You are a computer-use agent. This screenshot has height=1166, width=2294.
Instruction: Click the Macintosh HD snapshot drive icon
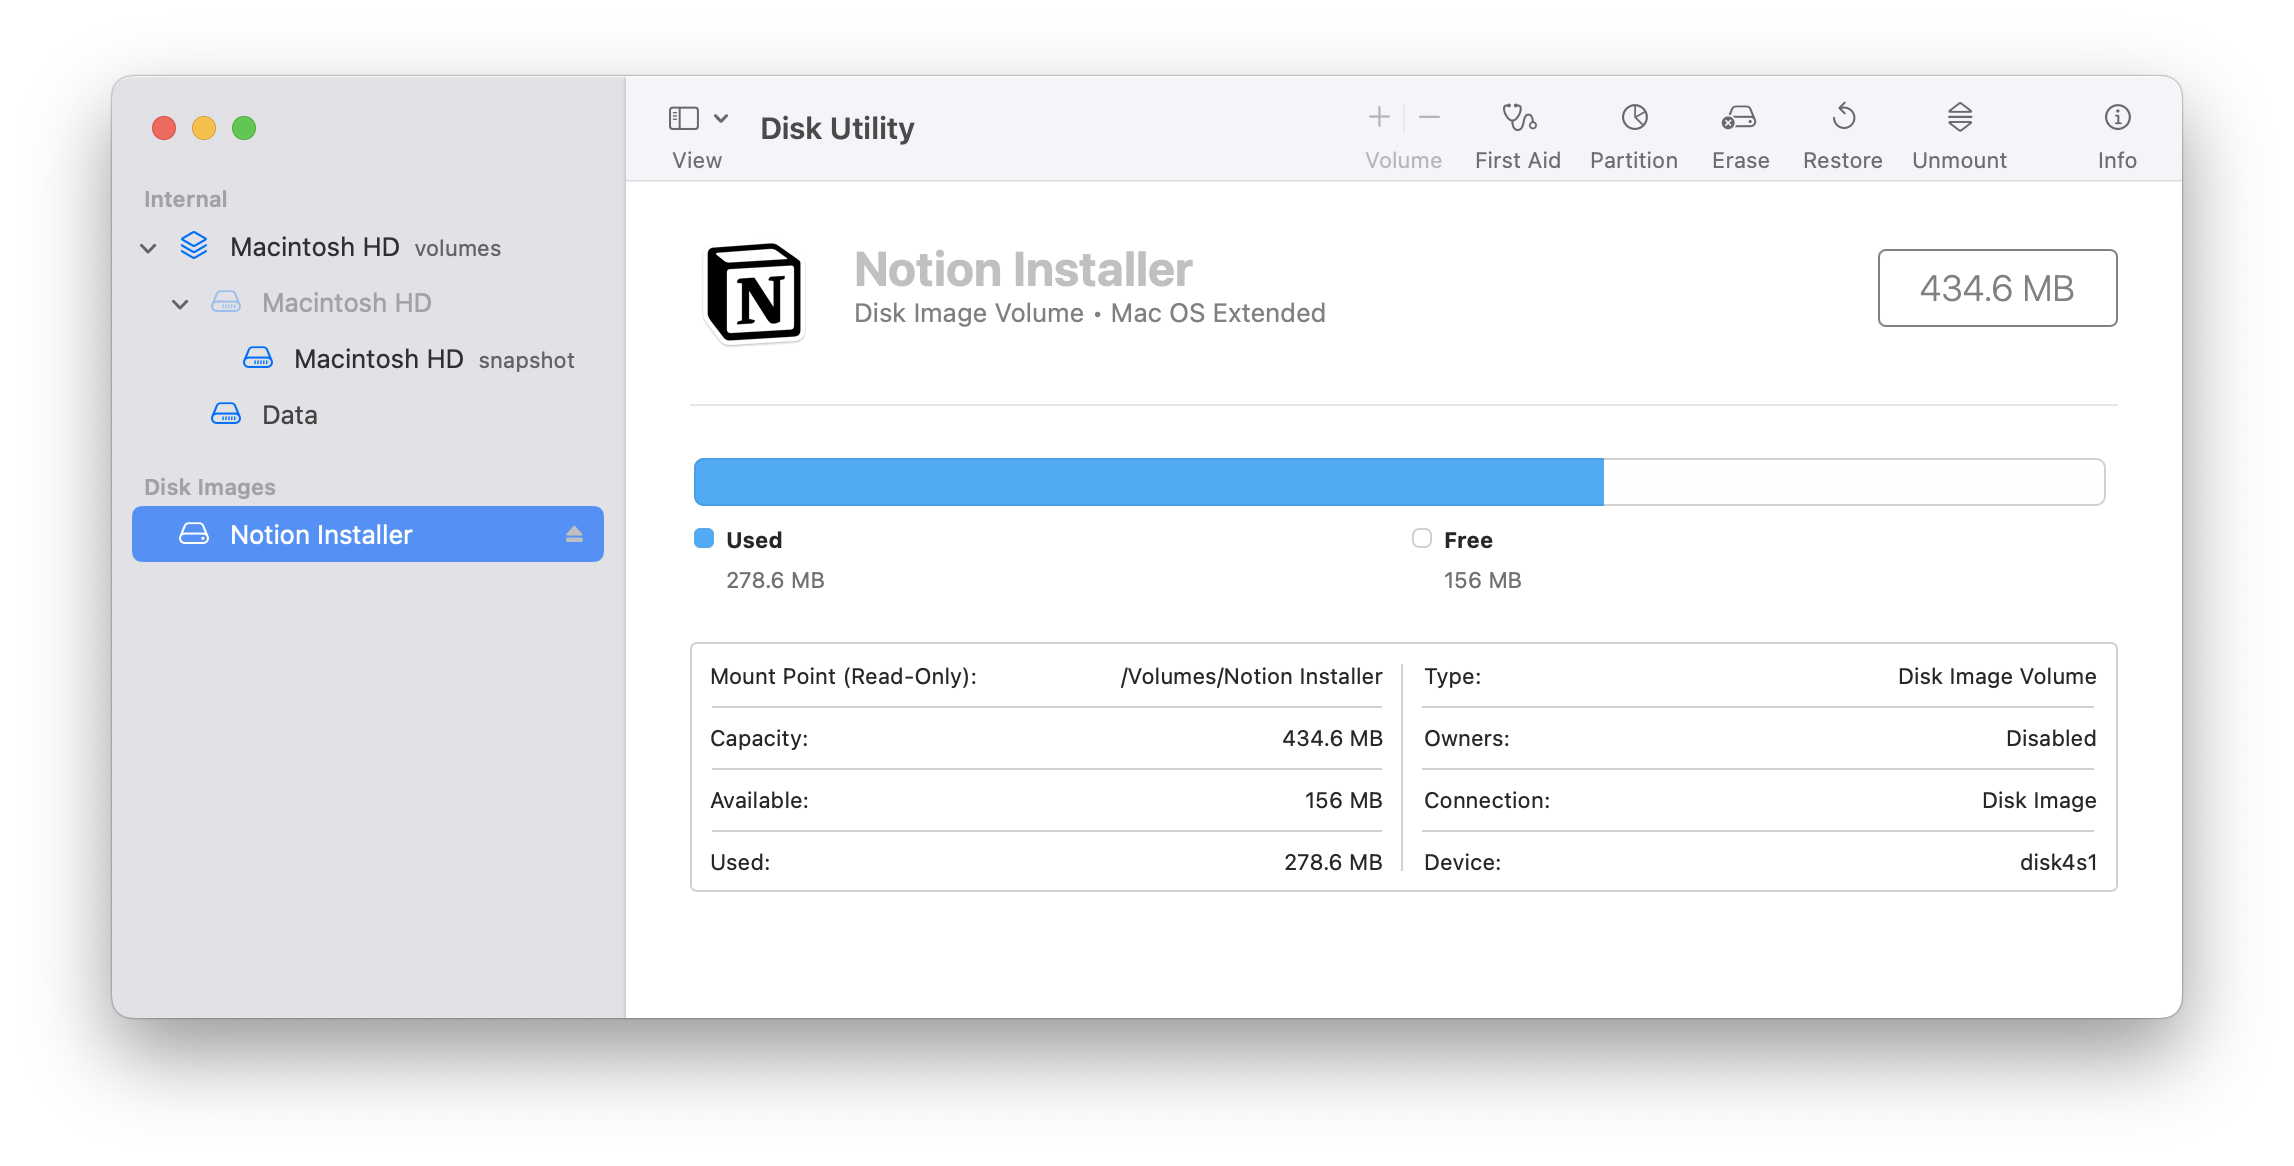click(x=258, y=358)
